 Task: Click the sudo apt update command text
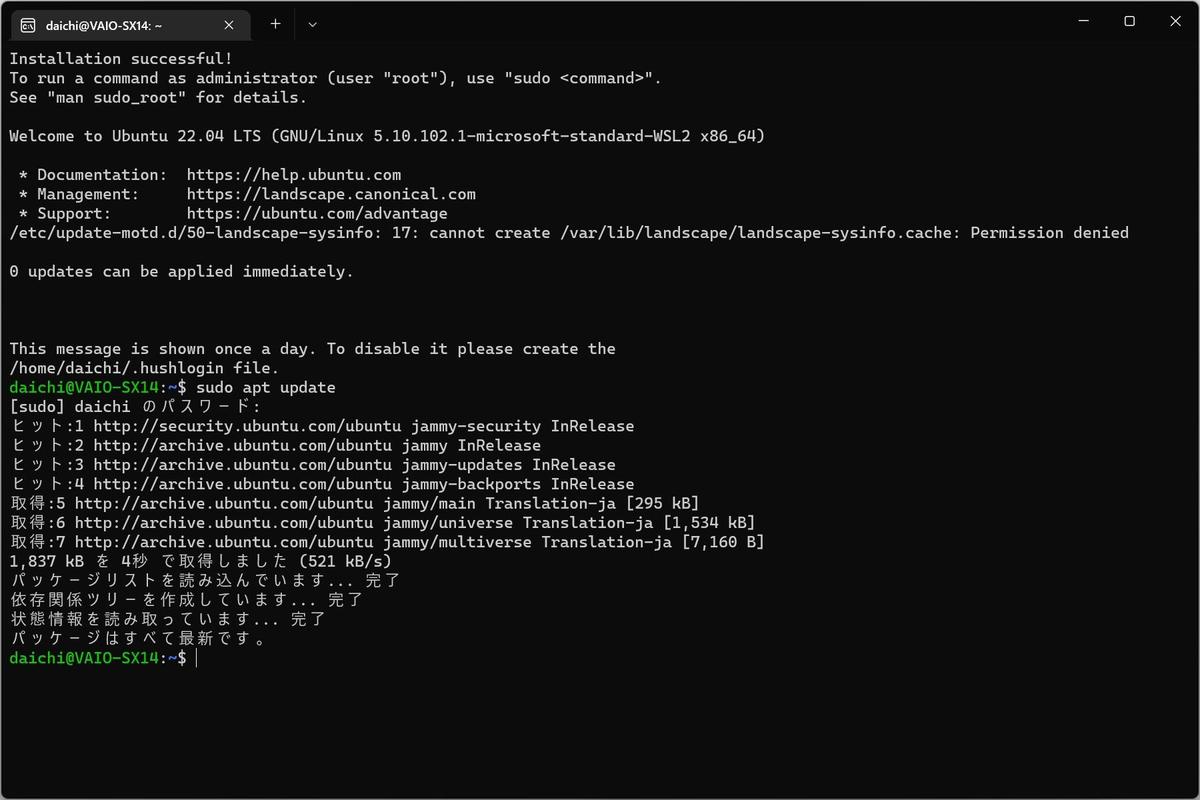[x=266, y=387]
